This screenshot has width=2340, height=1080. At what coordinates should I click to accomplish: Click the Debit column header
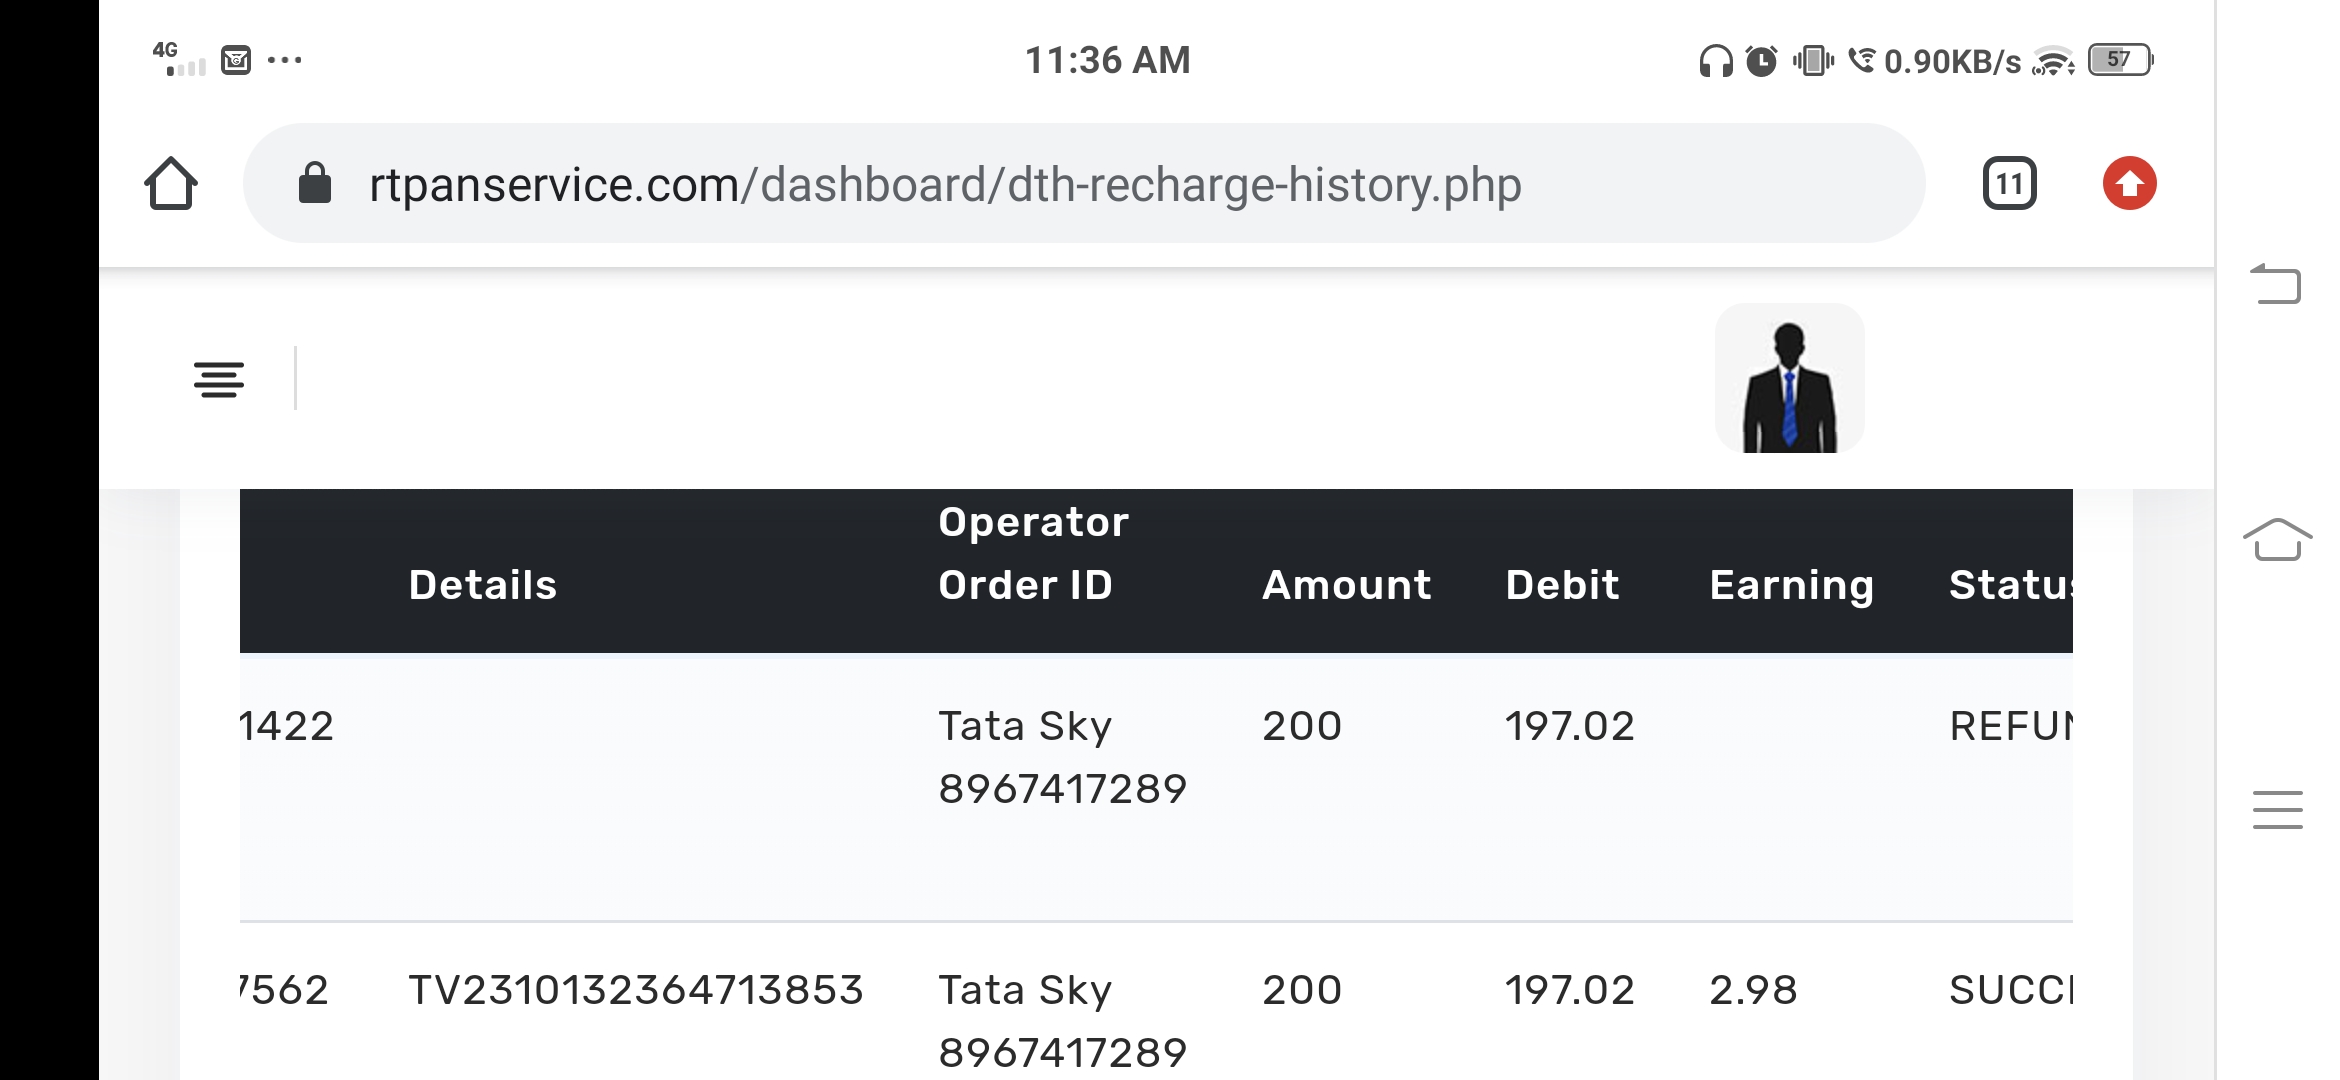[1562, 585]
